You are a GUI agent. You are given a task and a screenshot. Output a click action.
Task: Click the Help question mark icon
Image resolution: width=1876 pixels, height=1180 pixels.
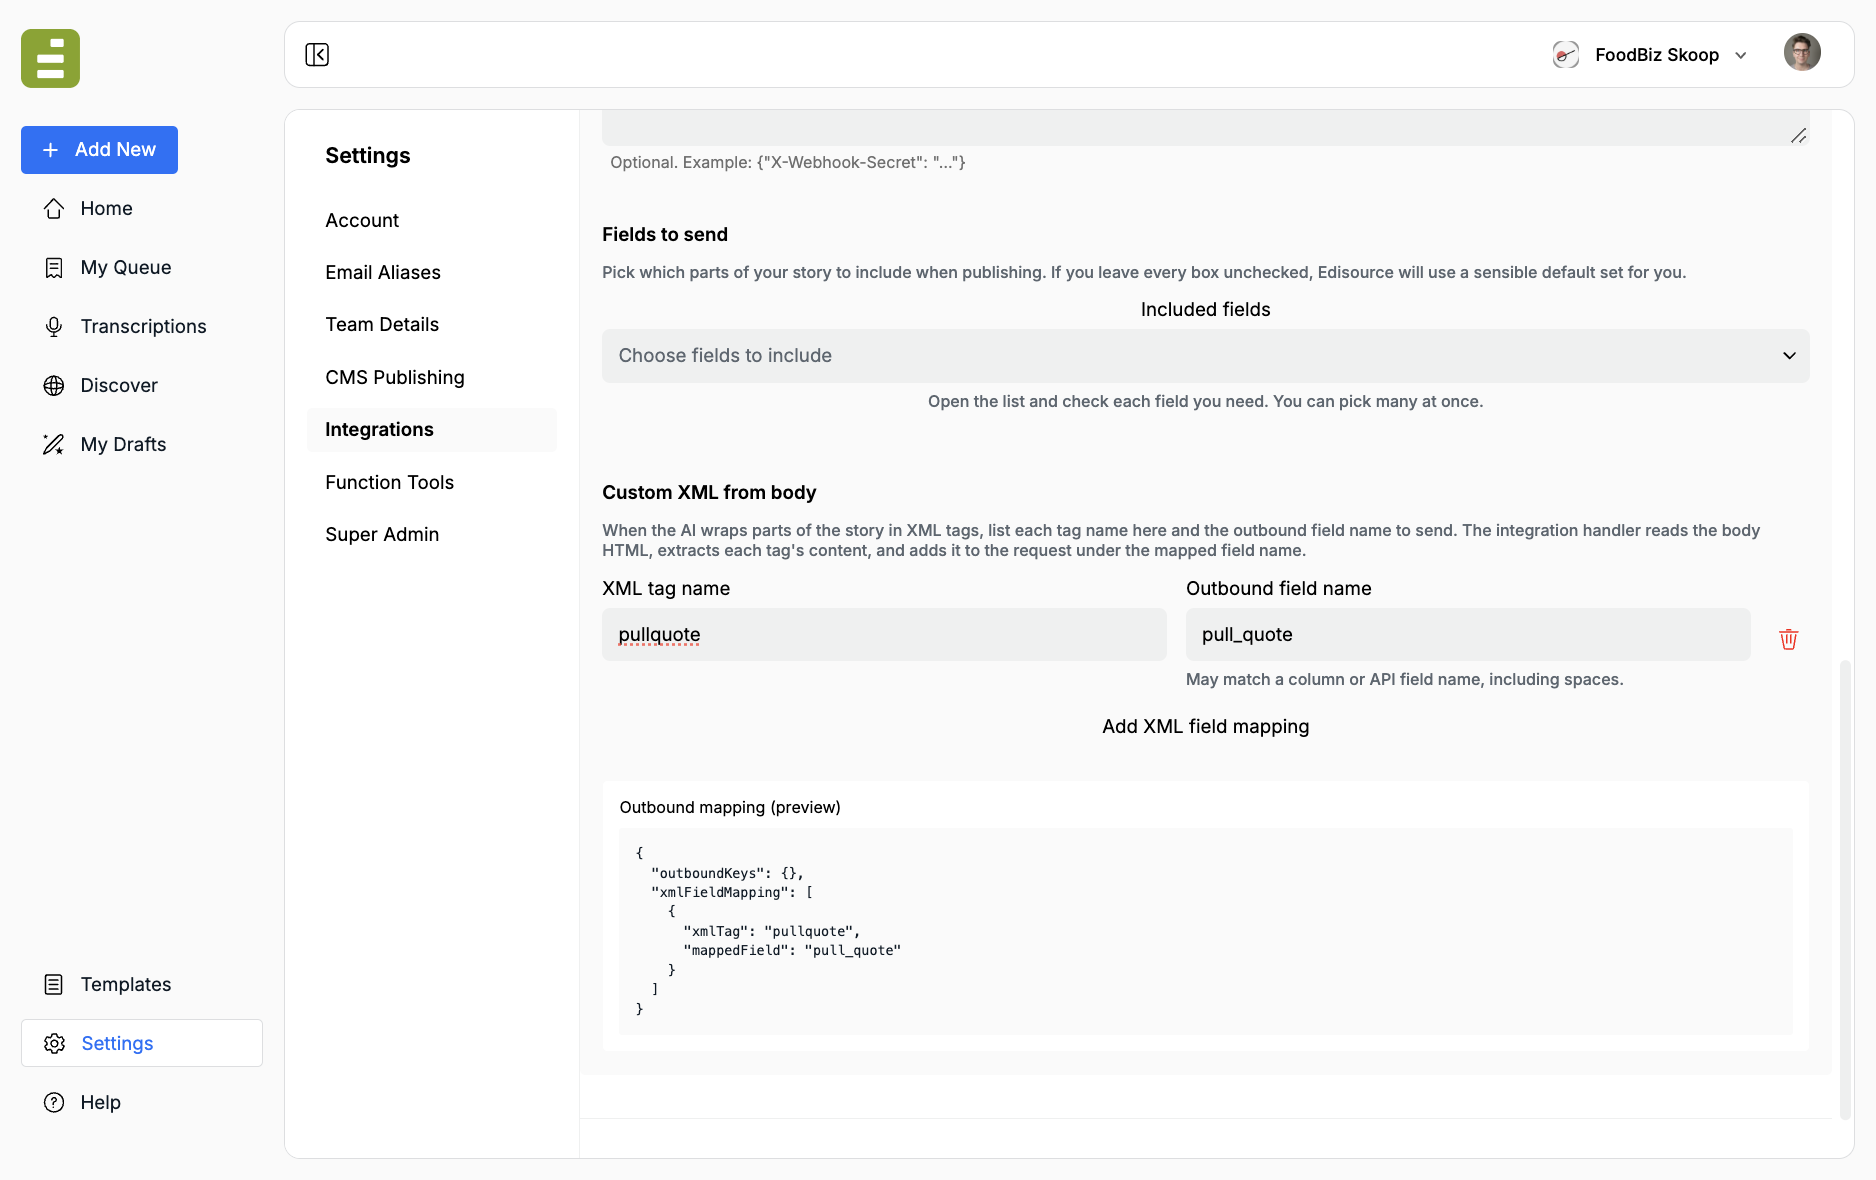54,1102
